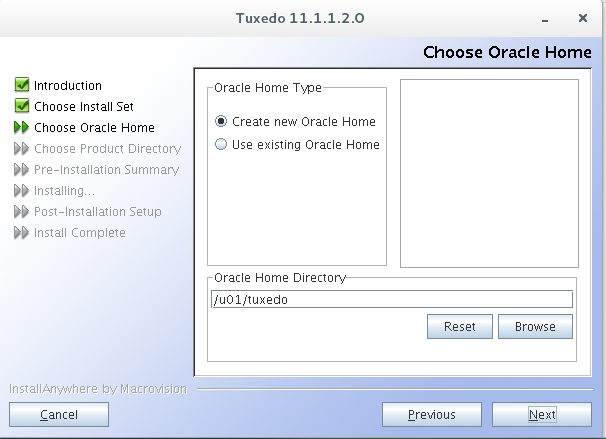
Task: Close the Tuxedo installer window
Action: point(583,18)
